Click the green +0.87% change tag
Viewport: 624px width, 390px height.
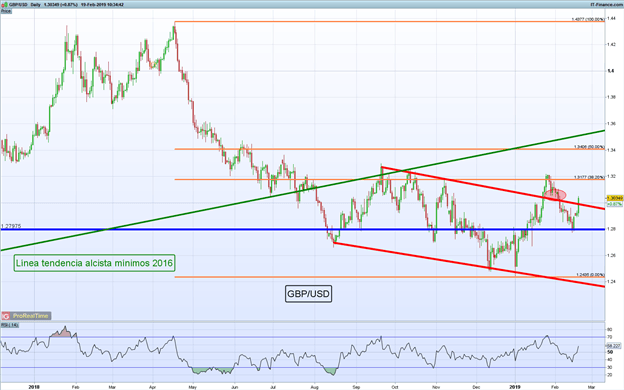(x=614, y=204)
